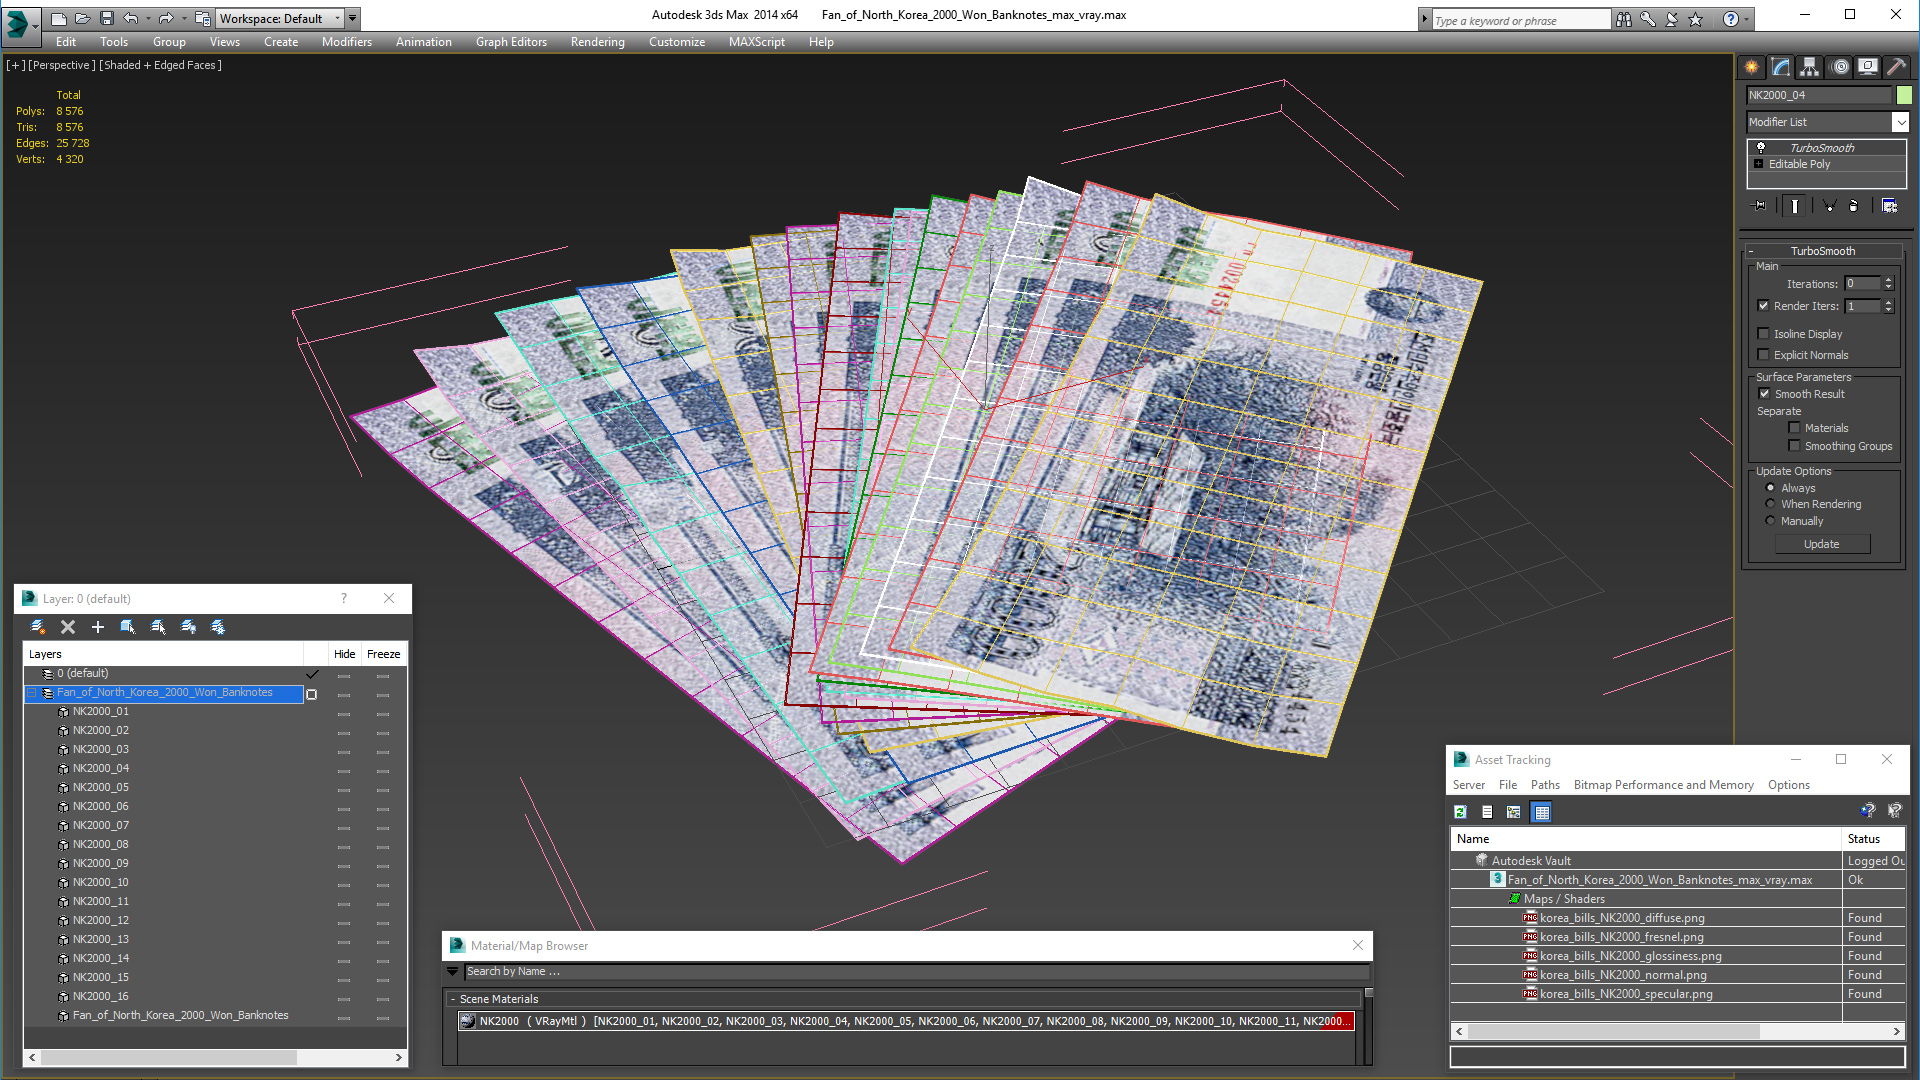Click the Iterations spinner arrows

1889,284
